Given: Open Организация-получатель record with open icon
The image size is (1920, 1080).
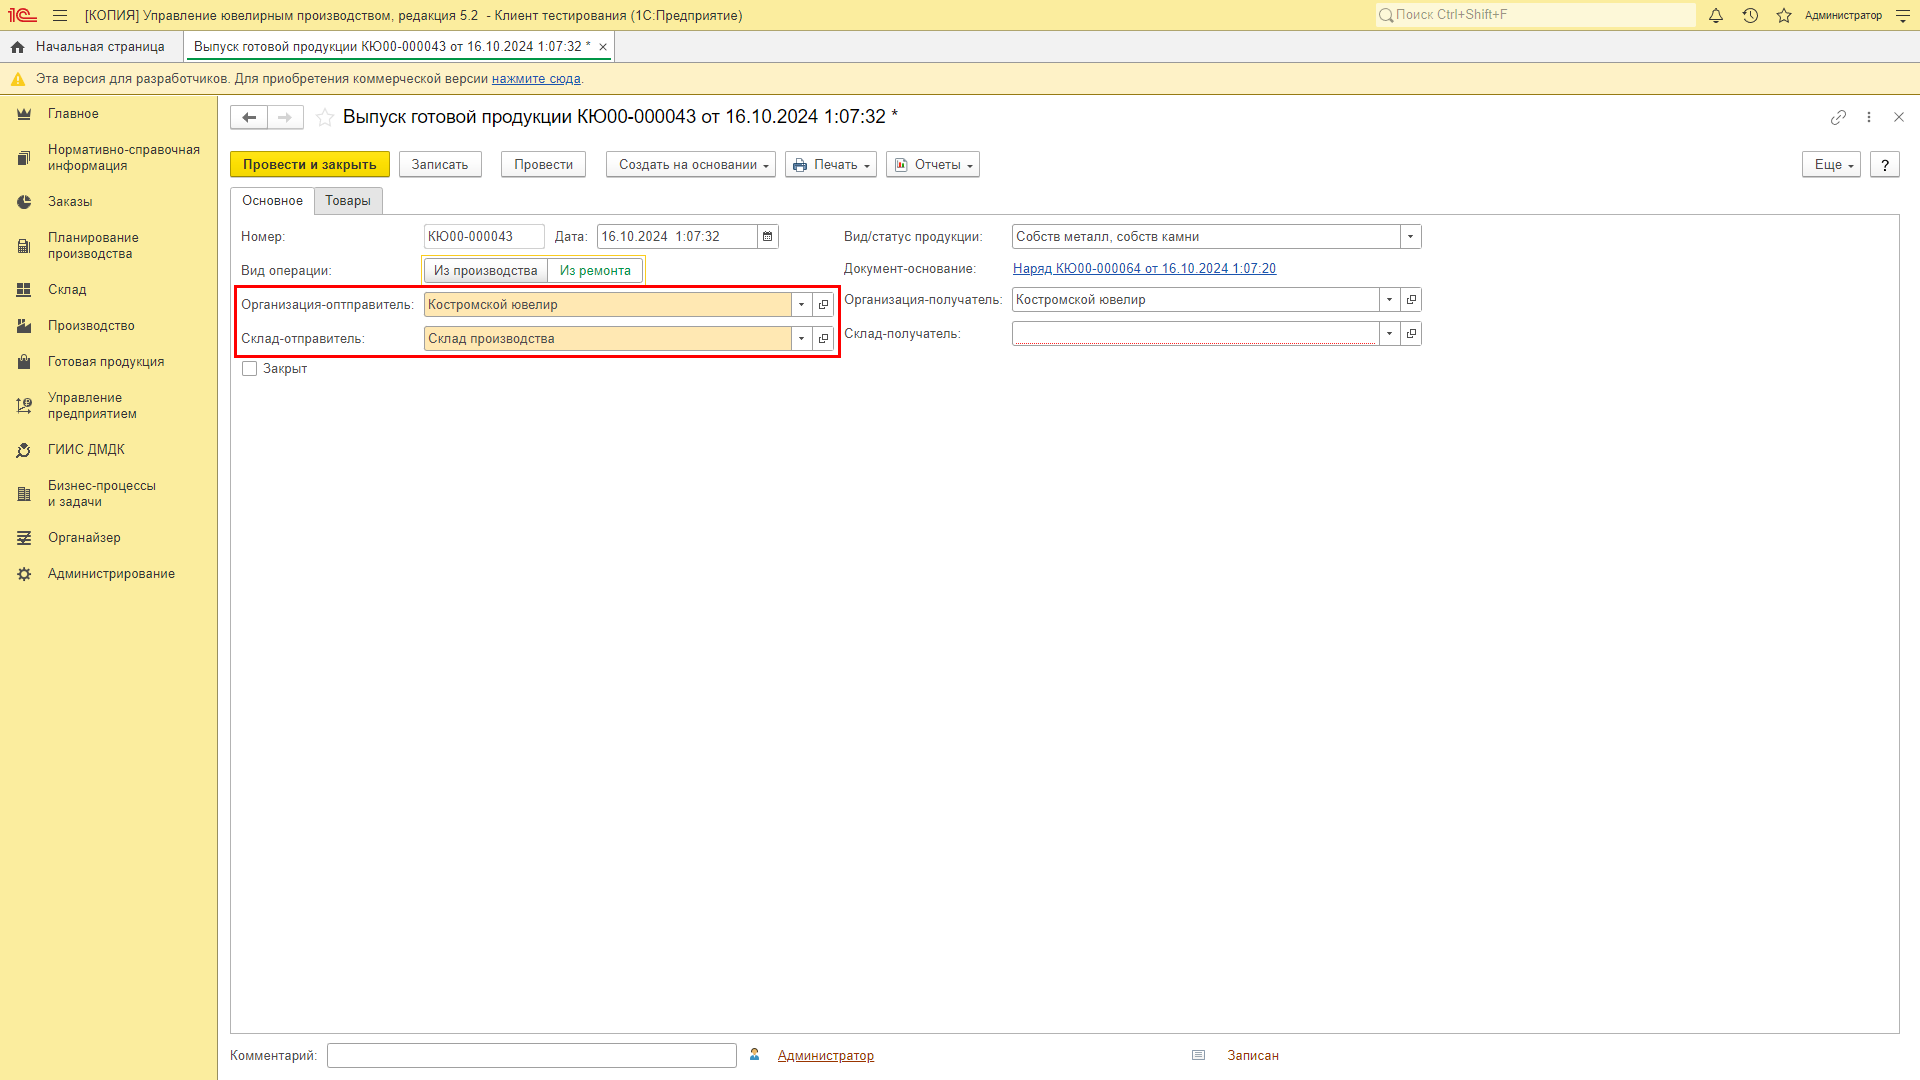Looking at the screenshot, I should (x=1411, y=300).
